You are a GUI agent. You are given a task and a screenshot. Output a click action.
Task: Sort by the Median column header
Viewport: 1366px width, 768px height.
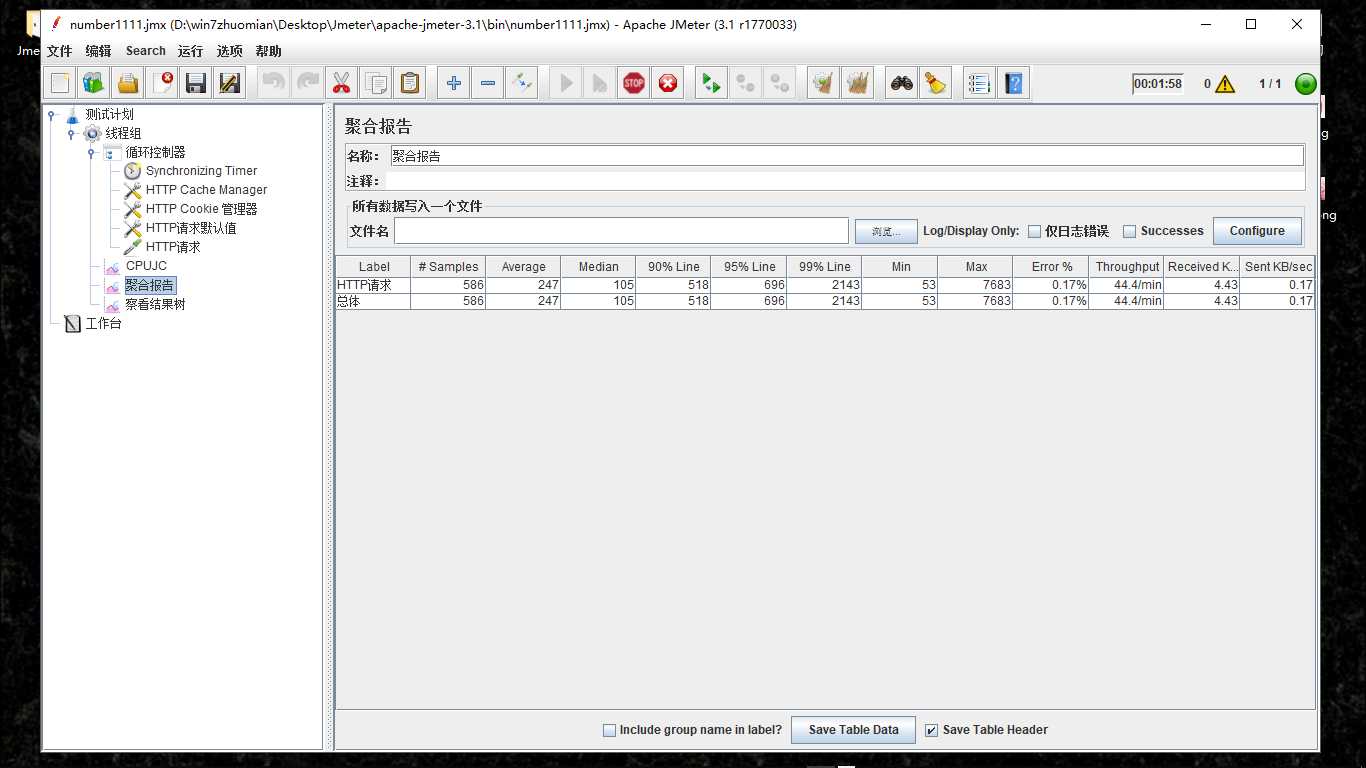599,267
